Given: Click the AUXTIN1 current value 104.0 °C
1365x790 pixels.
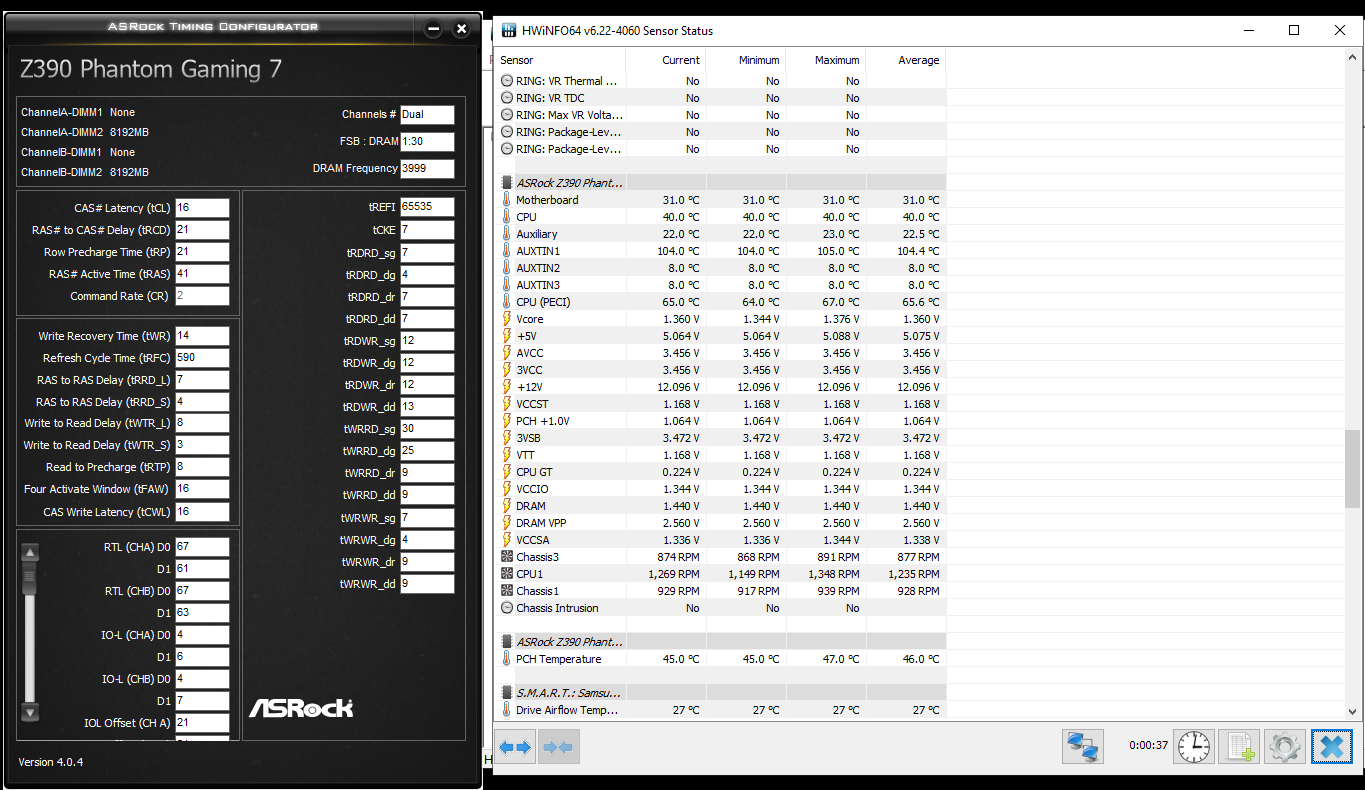Looking at the screenshot, I should point(680,251).
